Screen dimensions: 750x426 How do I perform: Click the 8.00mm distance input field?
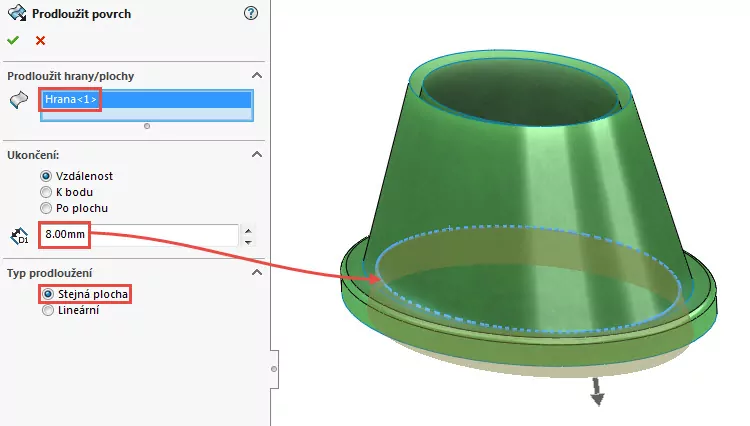(x=139, y=234)
